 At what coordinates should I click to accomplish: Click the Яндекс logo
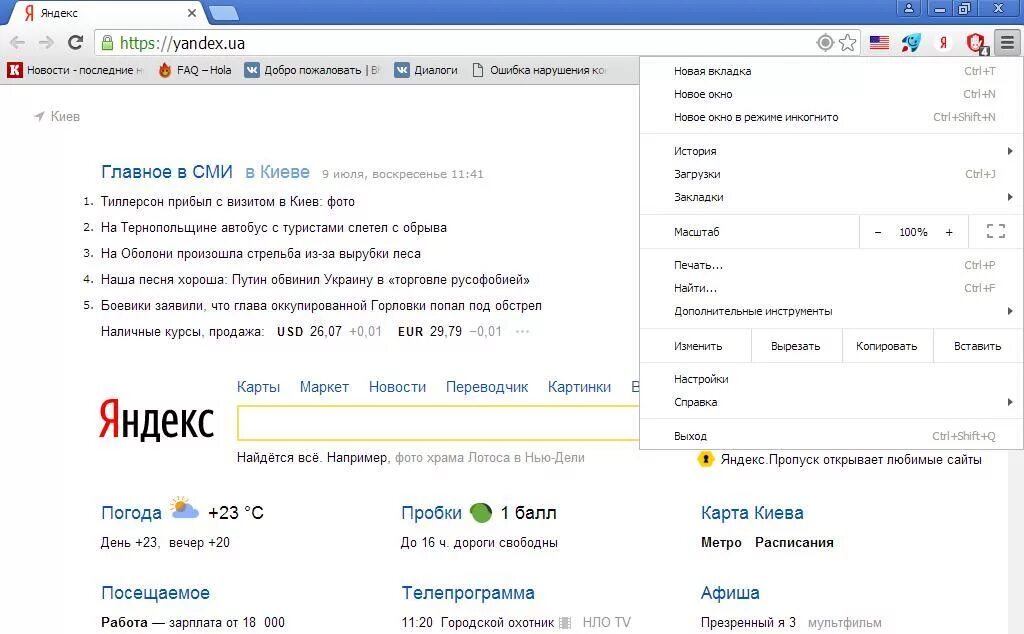point(156,420)
